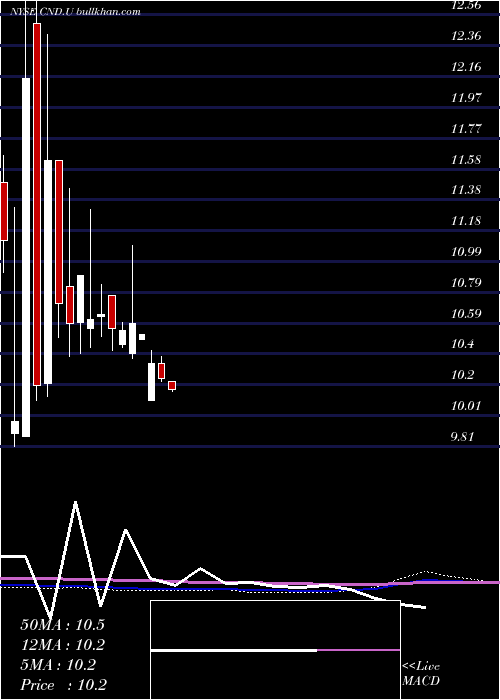Click the 5MA : 10.2 readout
The height and width of the screenshot is (700, 500).
[58, 665]
